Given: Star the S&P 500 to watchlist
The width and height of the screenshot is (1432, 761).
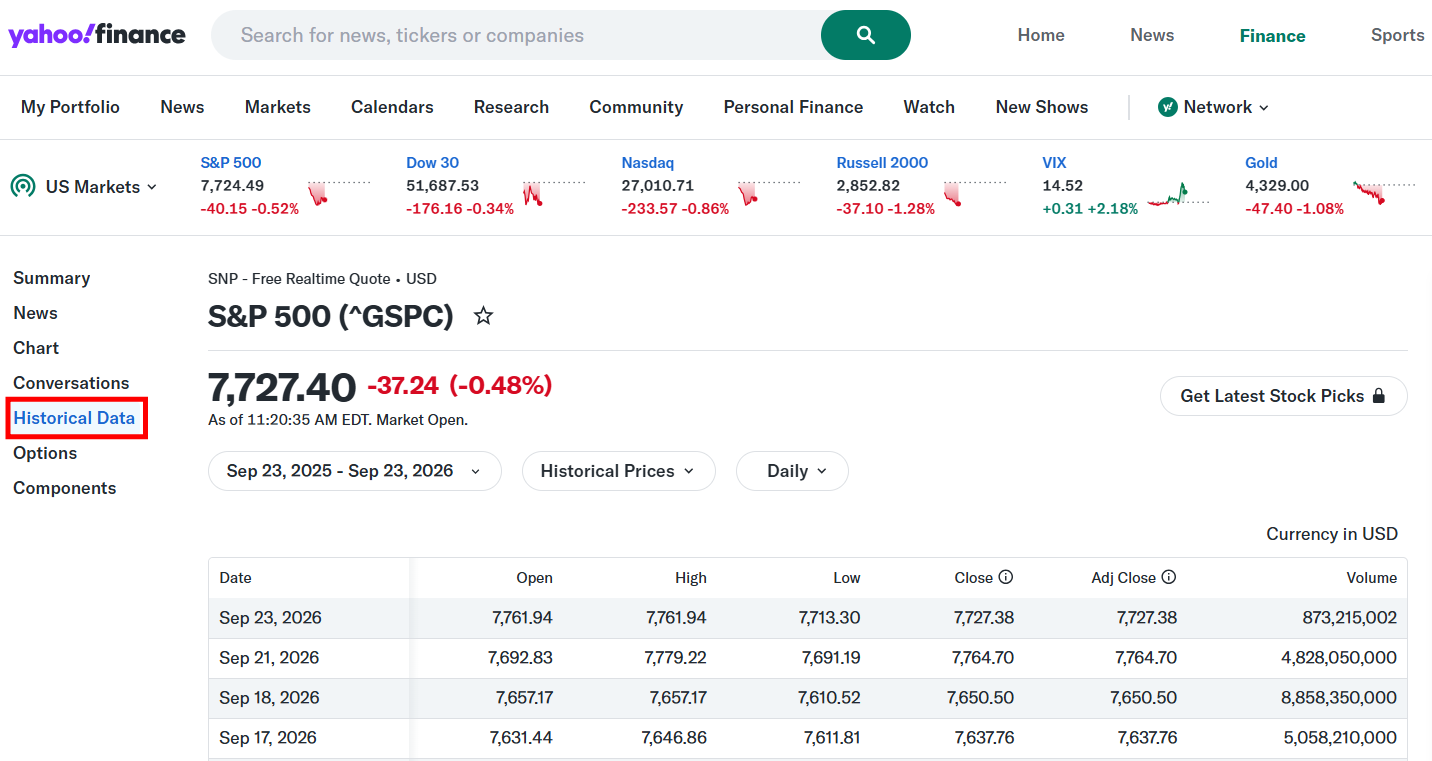Looking at the screenshot, I should (484, 317).
